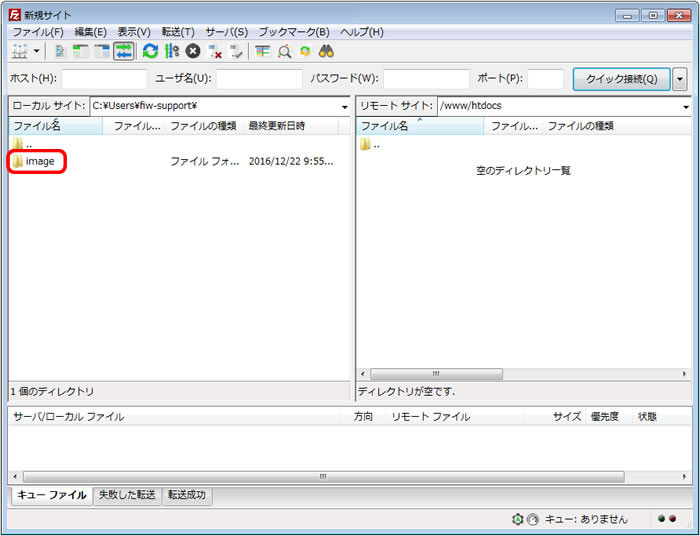Sort local list by ファイルの種類 column
Image resolution: width=700 pixels, height=536 pixels.
205,126
